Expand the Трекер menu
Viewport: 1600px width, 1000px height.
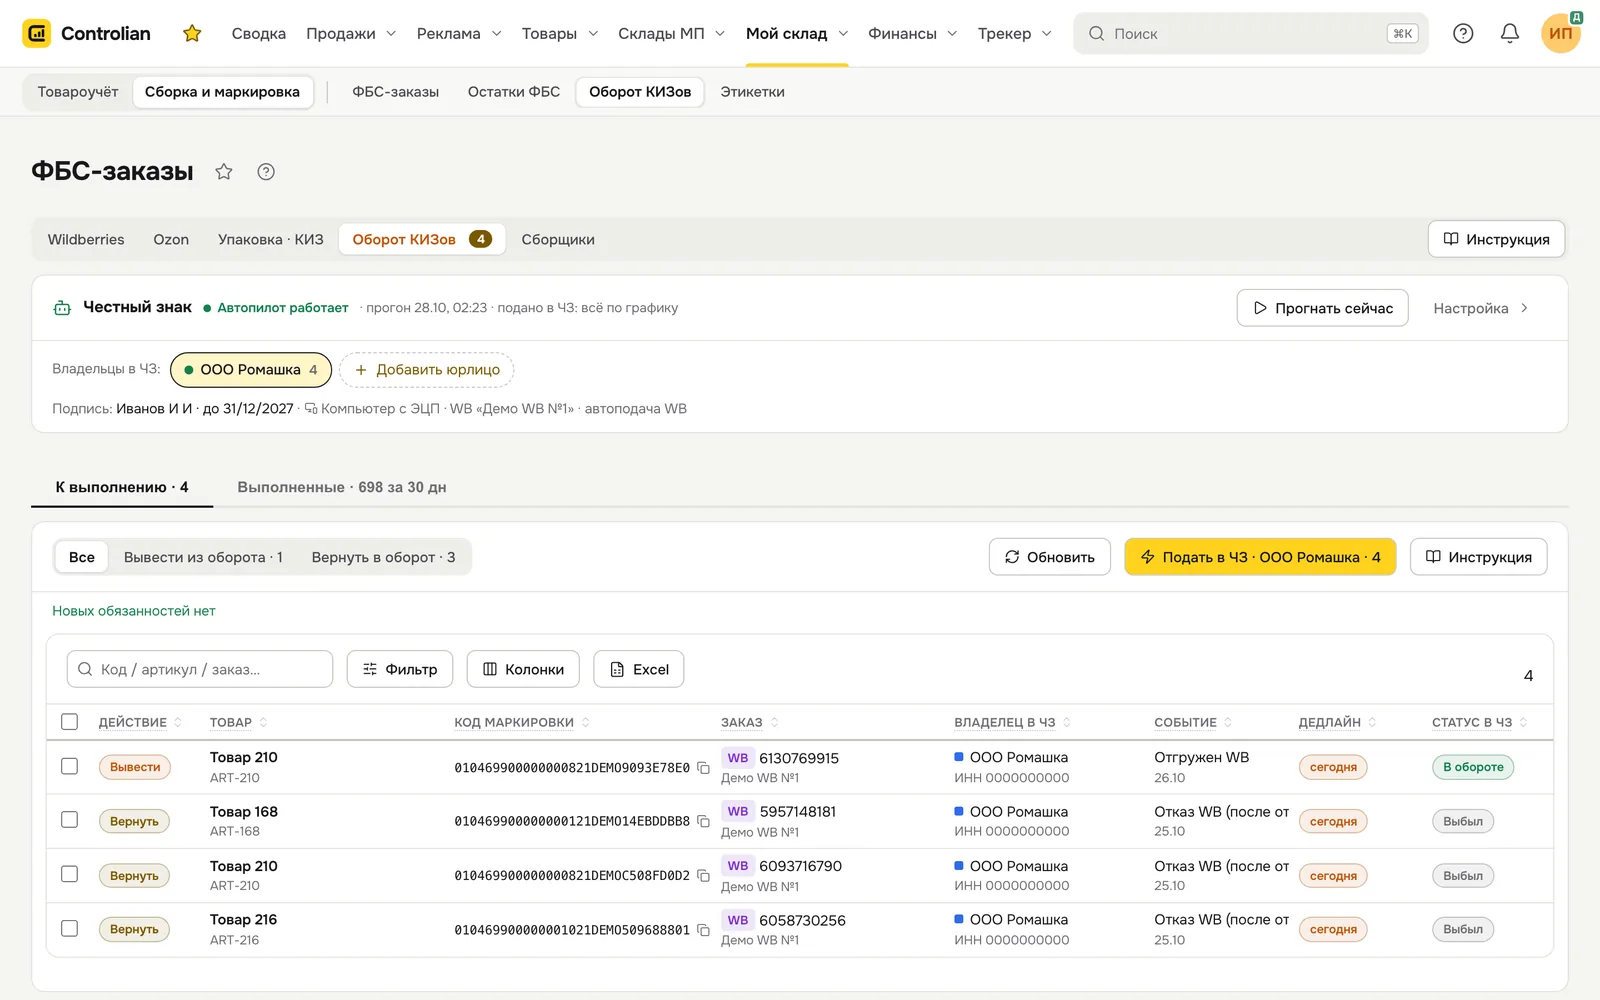click(x=1014, y=33)
